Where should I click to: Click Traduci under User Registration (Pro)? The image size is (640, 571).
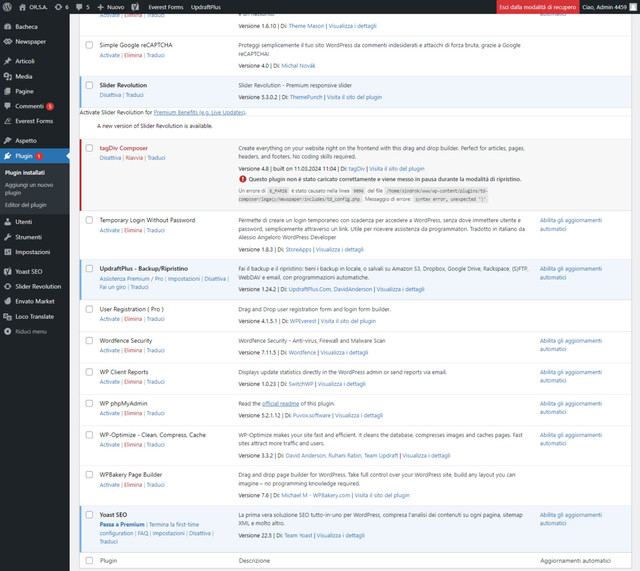coord(156,319)
